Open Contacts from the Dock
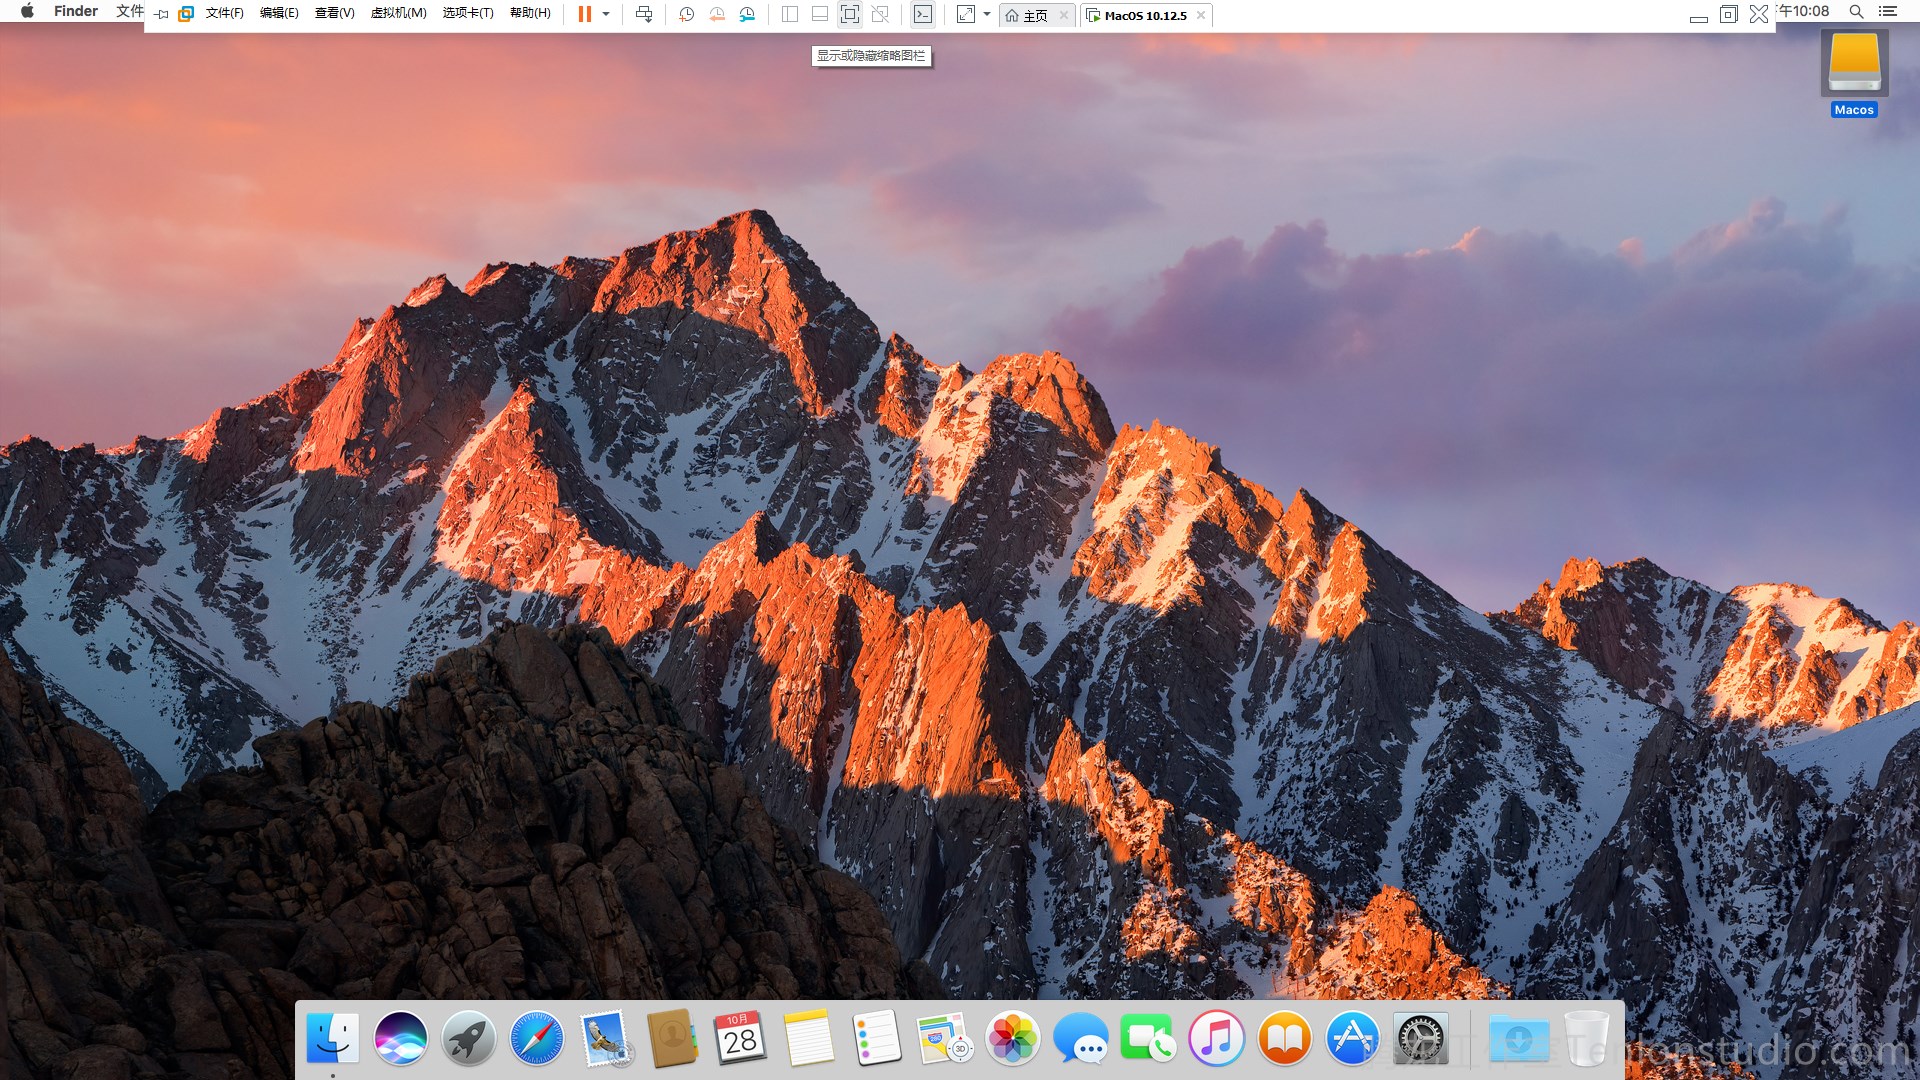This screenshot has width=1920, height=1080. coord(673,1038)
